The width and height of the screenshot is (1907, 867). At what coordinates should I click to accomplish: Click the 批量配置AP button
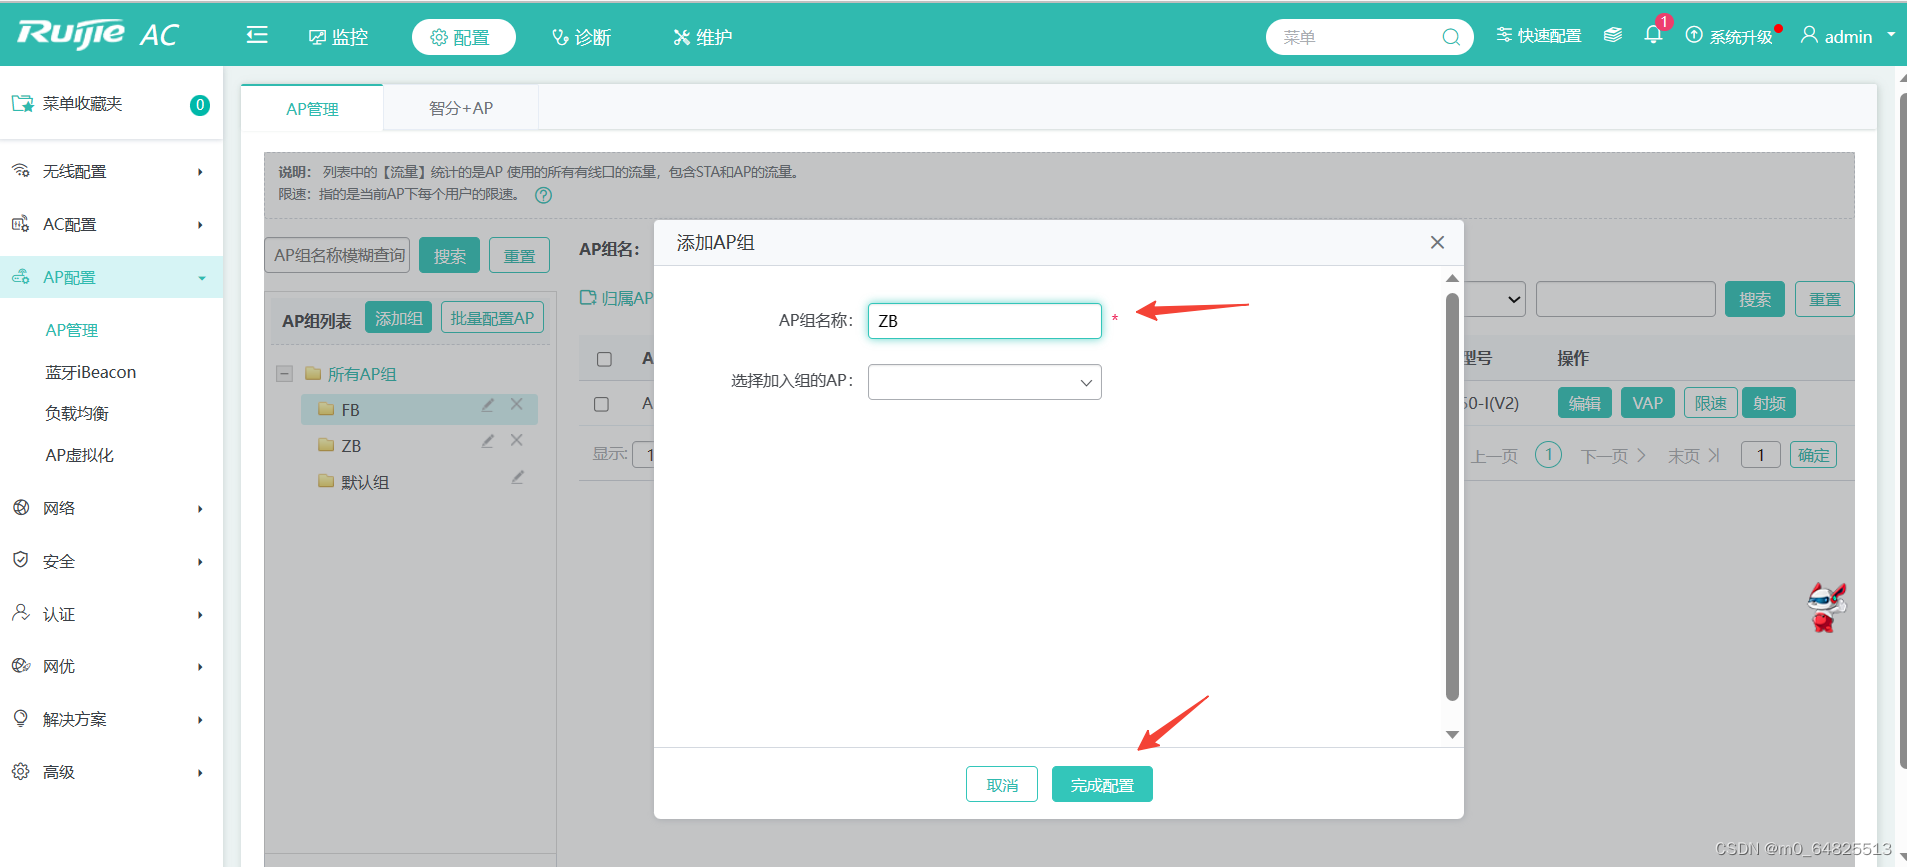[492, 318]
